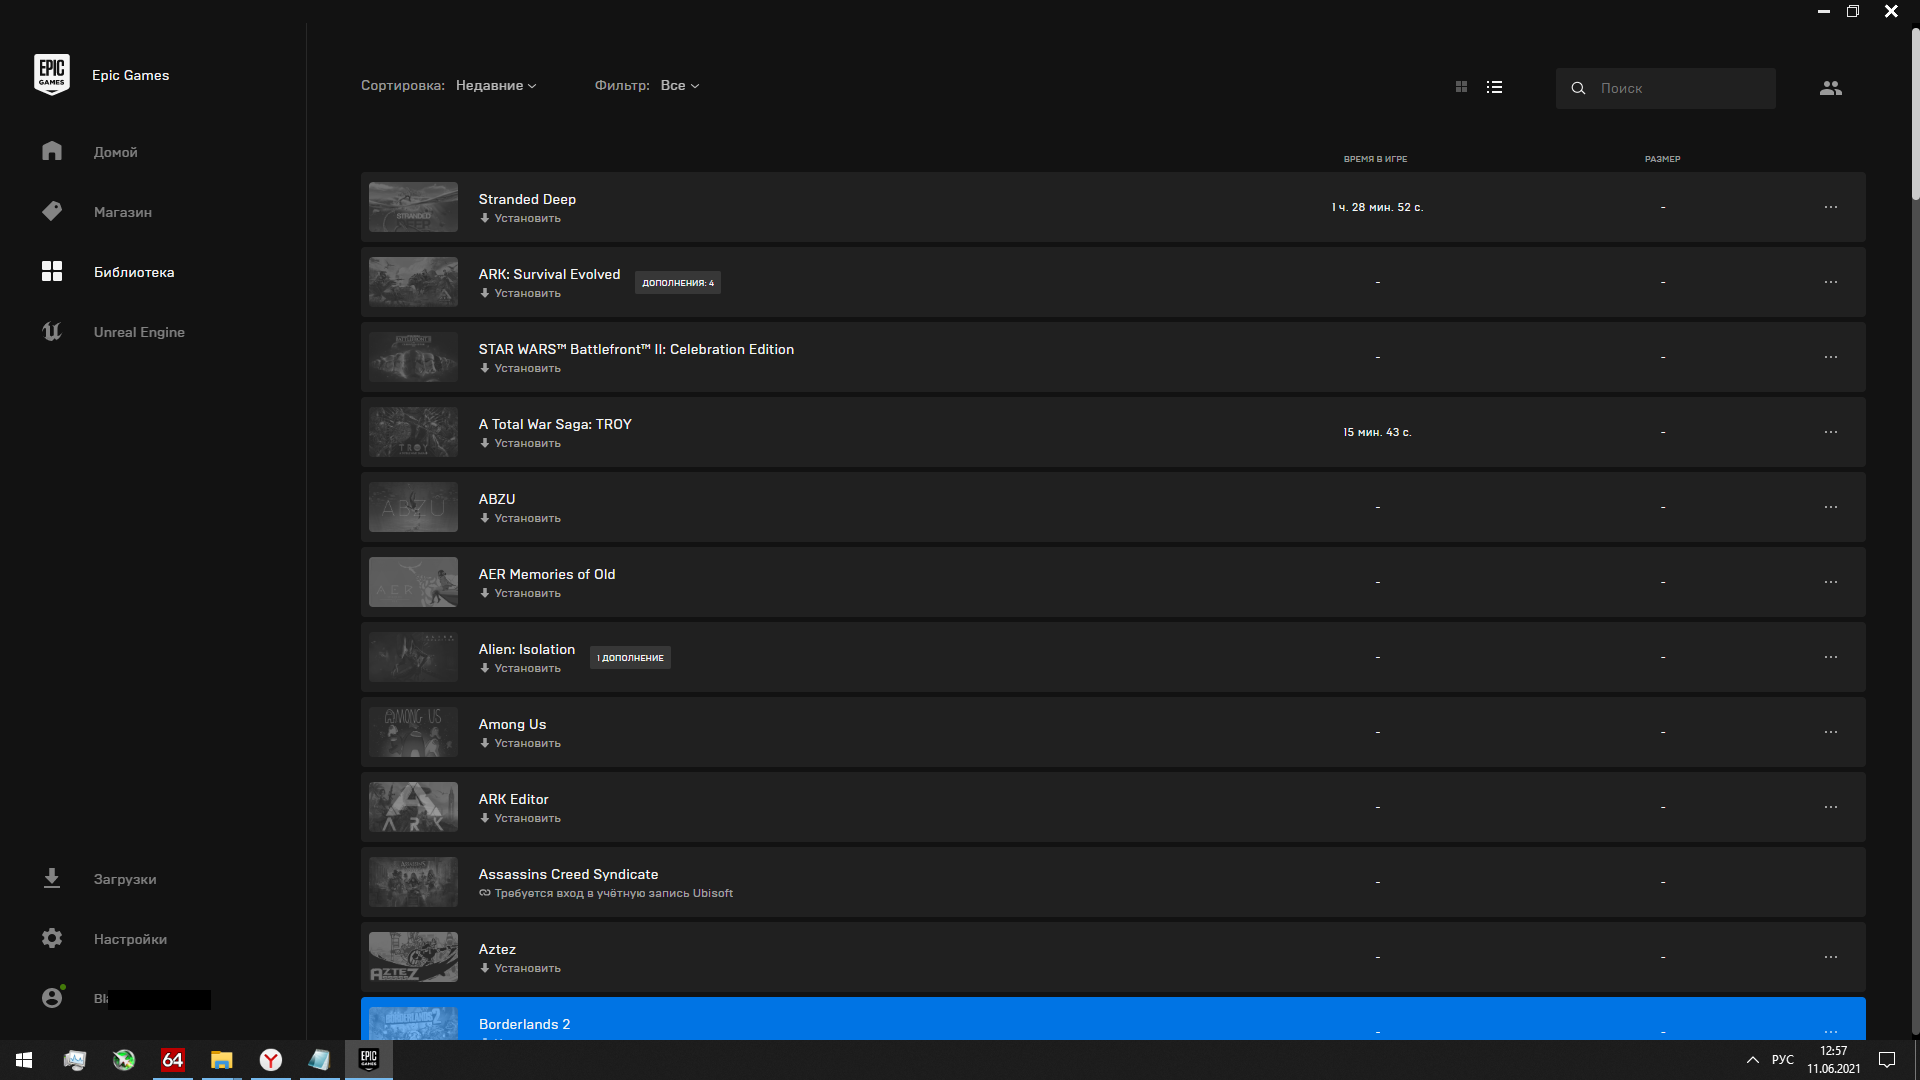Select Библиотека in the sidebar
This screenshot has height=1080, width=1920.
[x=133, y=272]
